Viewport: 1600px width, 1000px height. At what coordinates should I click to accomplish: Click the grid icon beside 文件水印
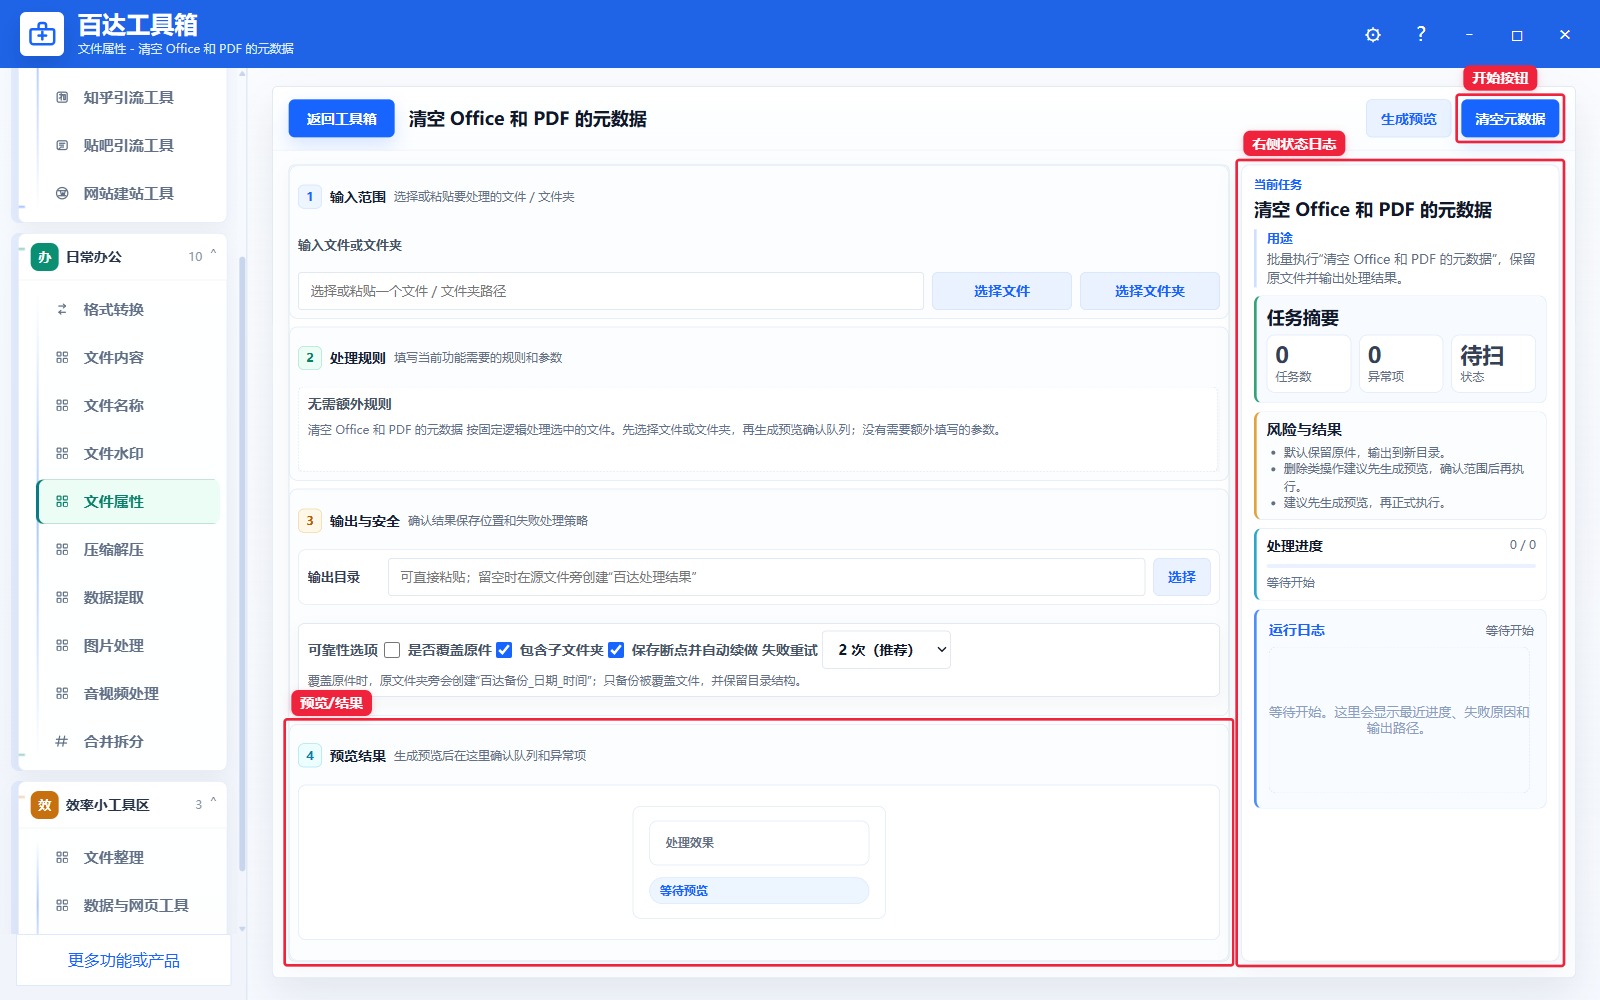62,453
